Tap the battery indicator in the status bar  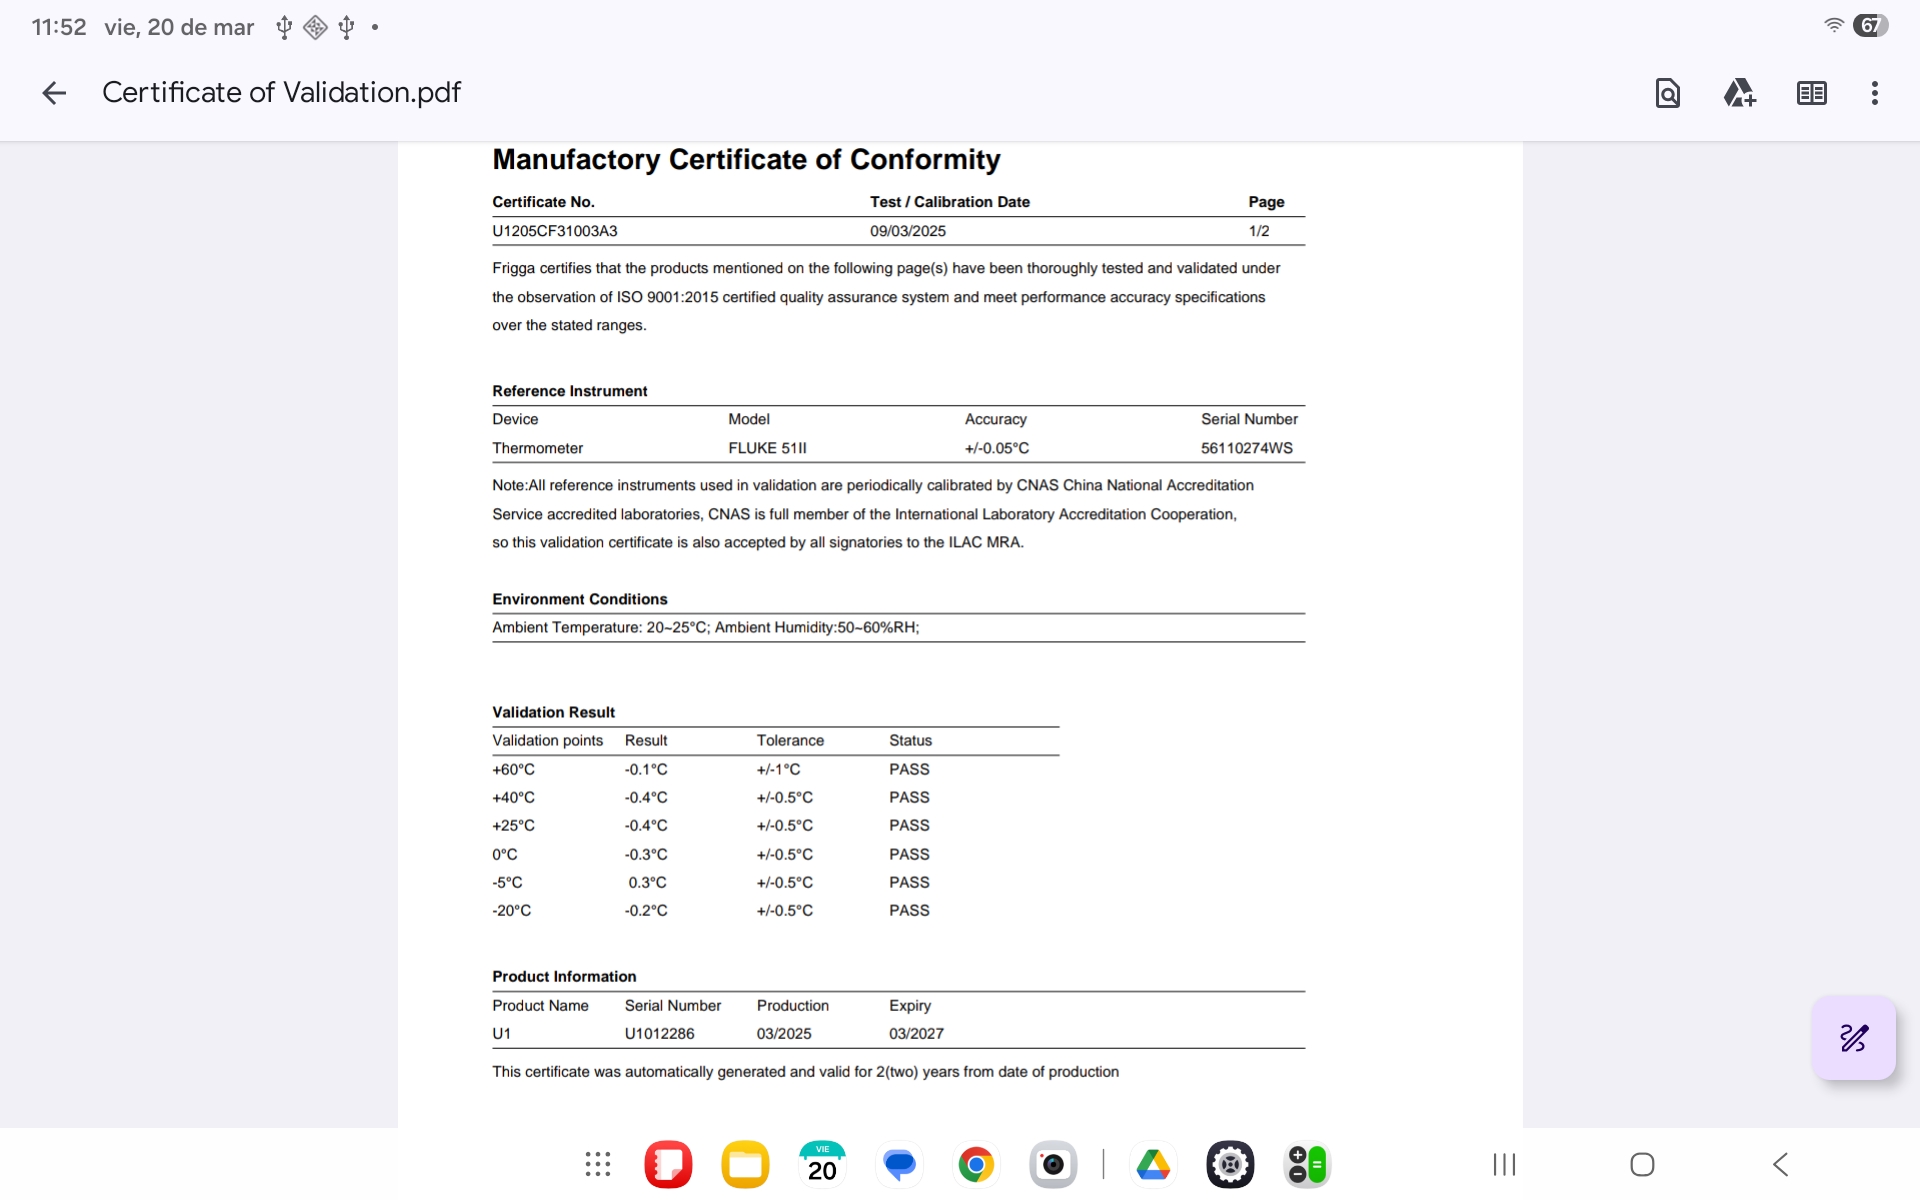coord(1869,26)
